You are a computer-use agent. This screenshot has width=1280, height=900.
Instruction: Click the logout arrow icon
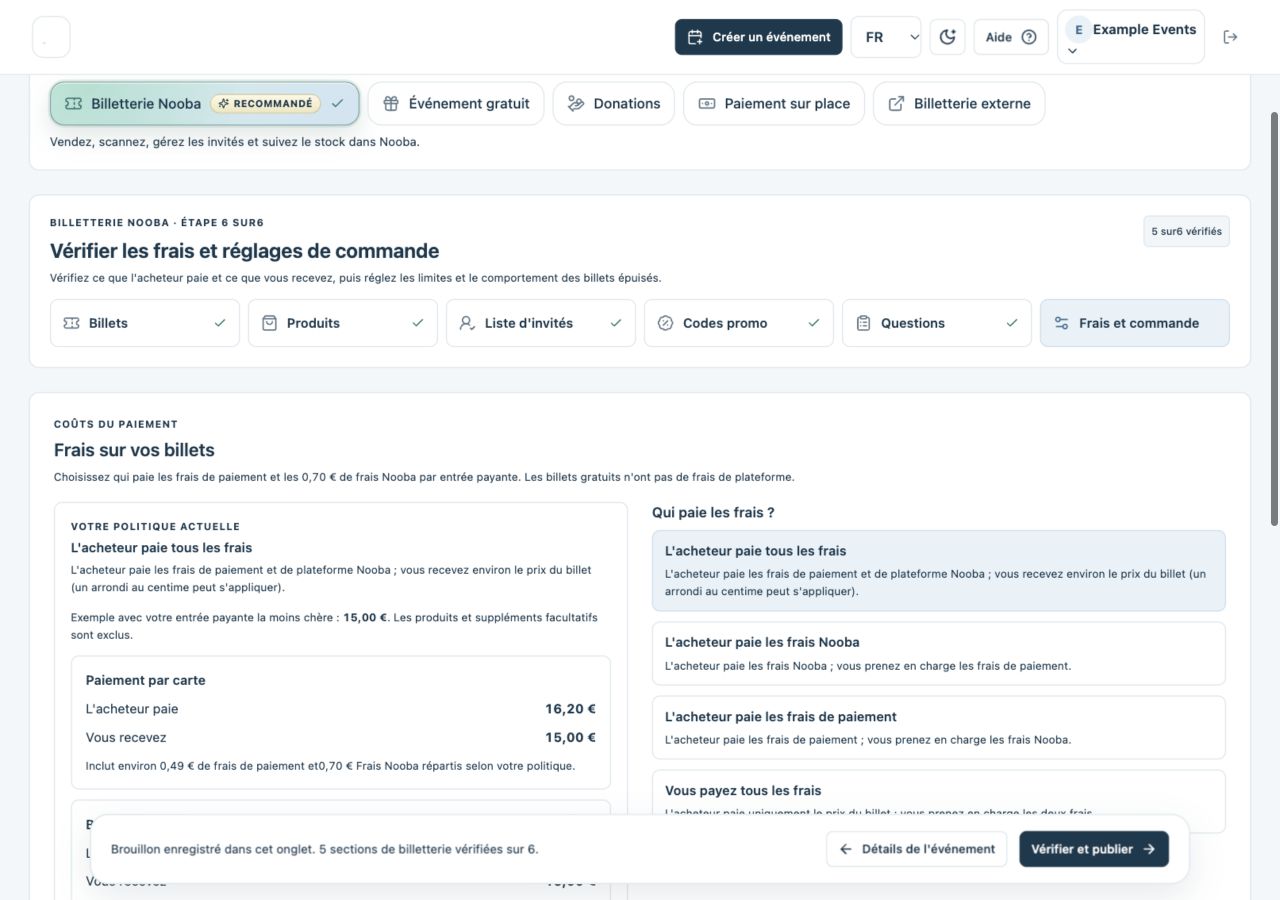click(1230, 37)
